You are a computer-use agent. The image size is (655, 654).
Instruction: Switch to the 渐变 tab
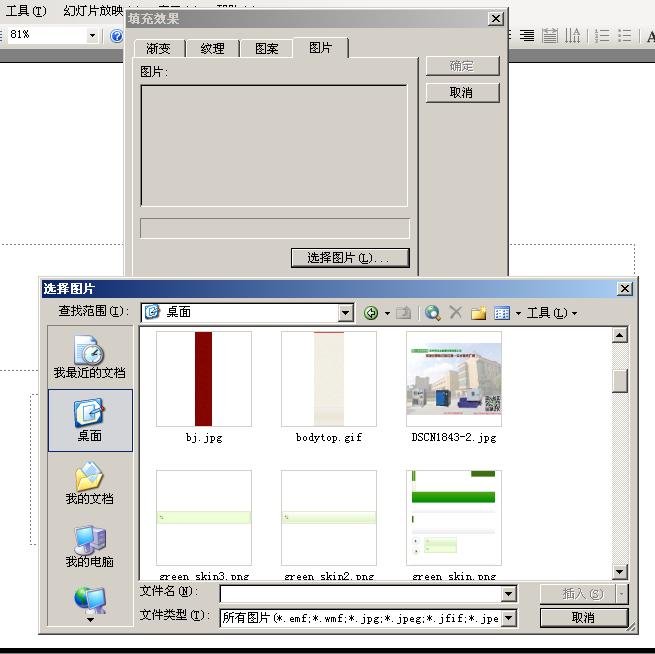tap(158, 48)
